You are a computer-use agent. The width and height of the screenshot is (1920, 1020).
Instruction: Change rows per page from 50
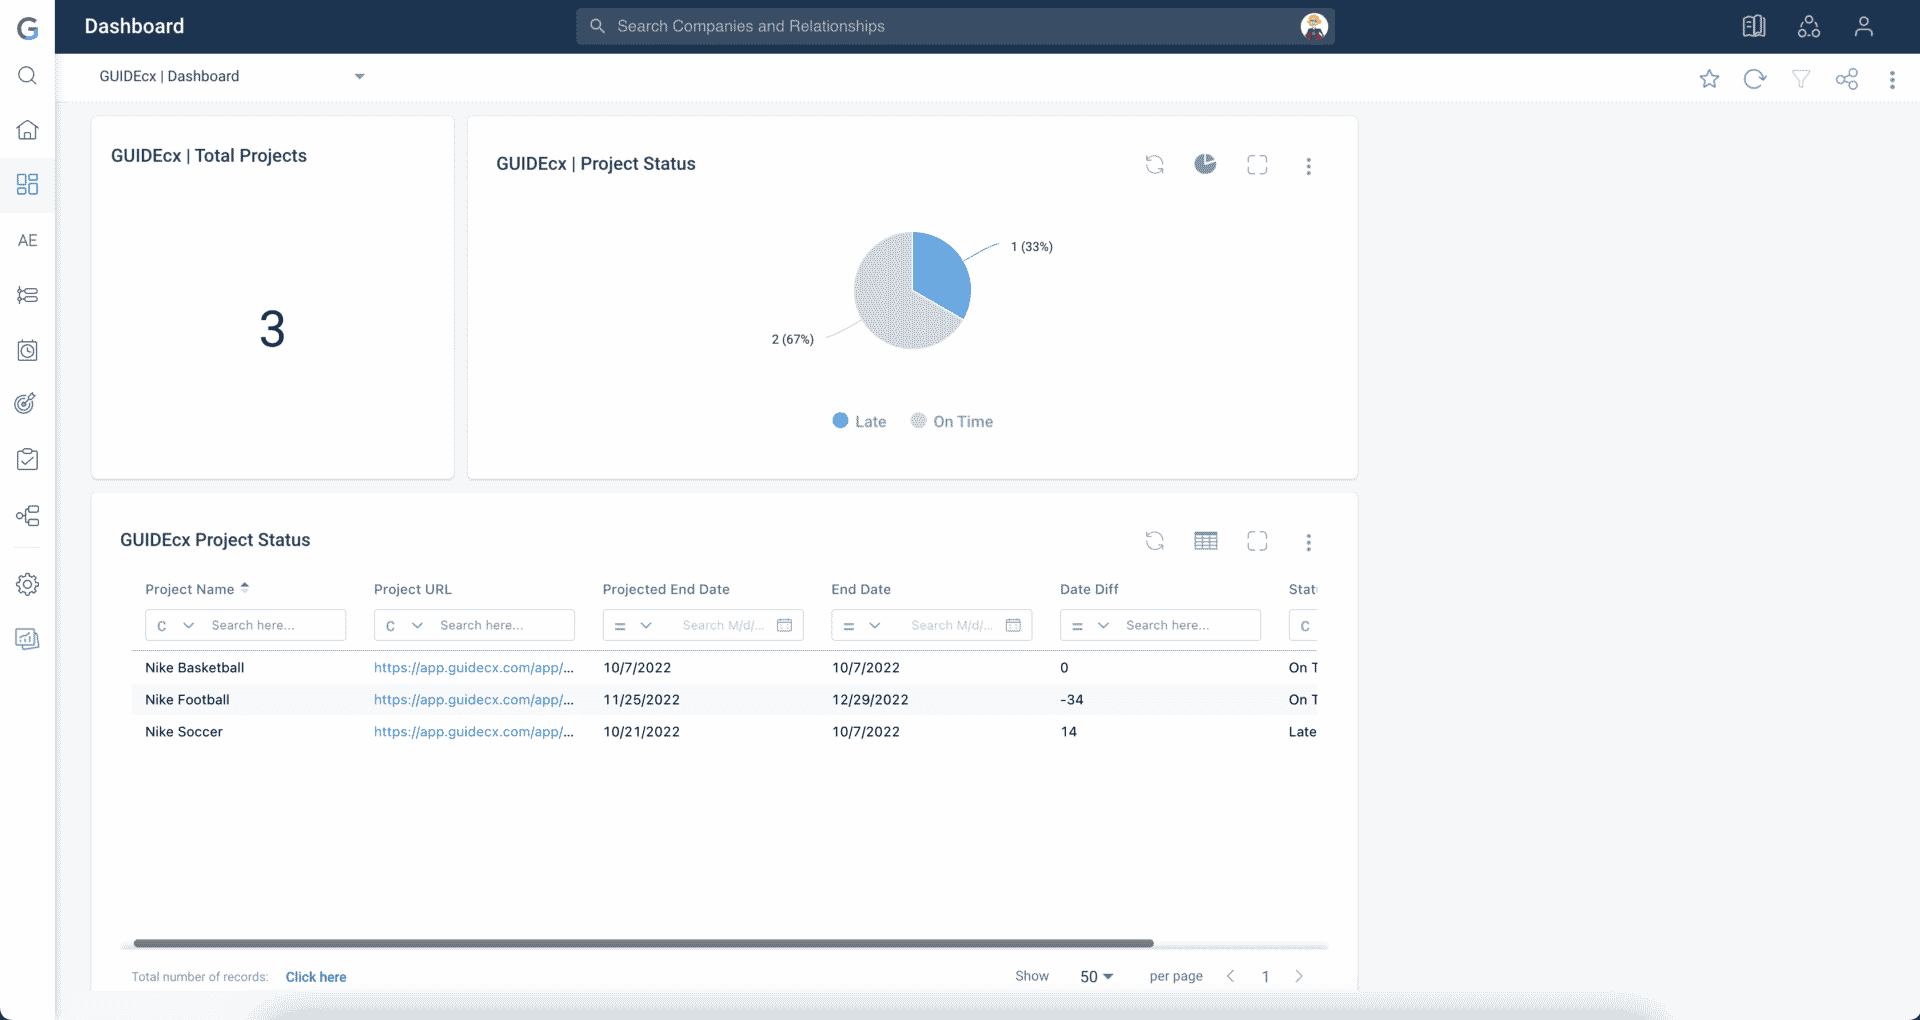click(1096, 976)
